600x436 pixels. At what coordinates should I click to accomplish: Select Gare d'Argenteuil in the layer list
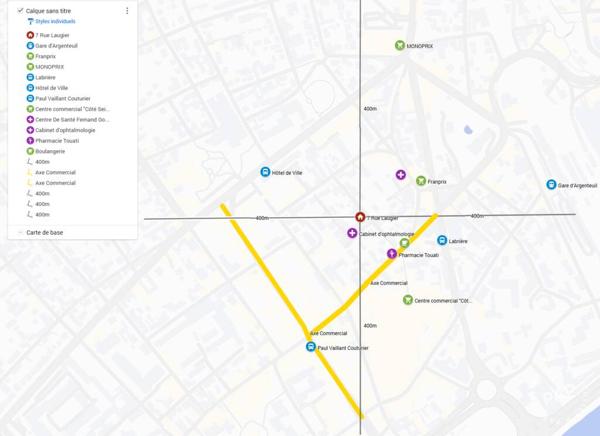[56, 46]
